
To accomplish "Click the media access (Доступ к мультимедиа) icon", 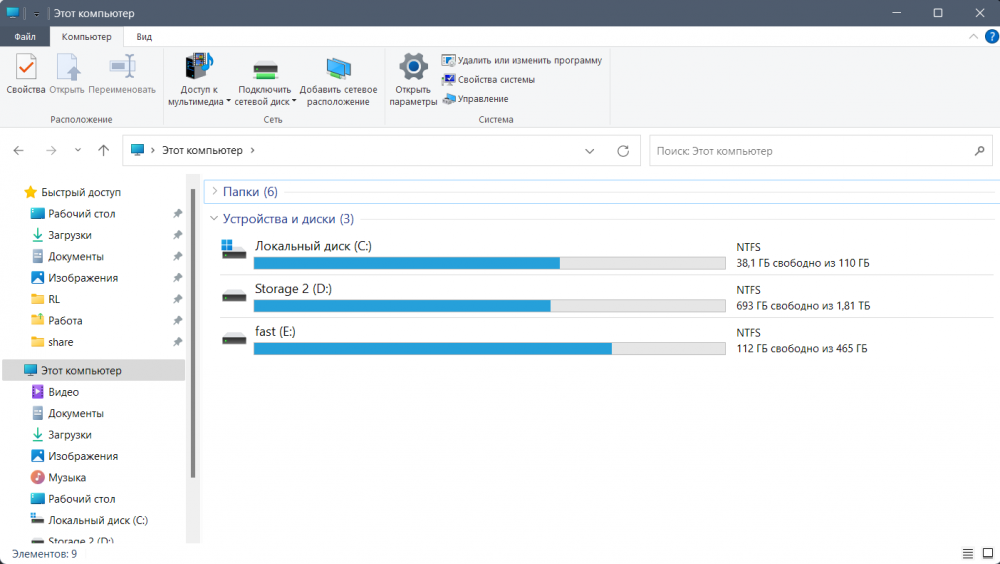I will click(x=199, y=80).
